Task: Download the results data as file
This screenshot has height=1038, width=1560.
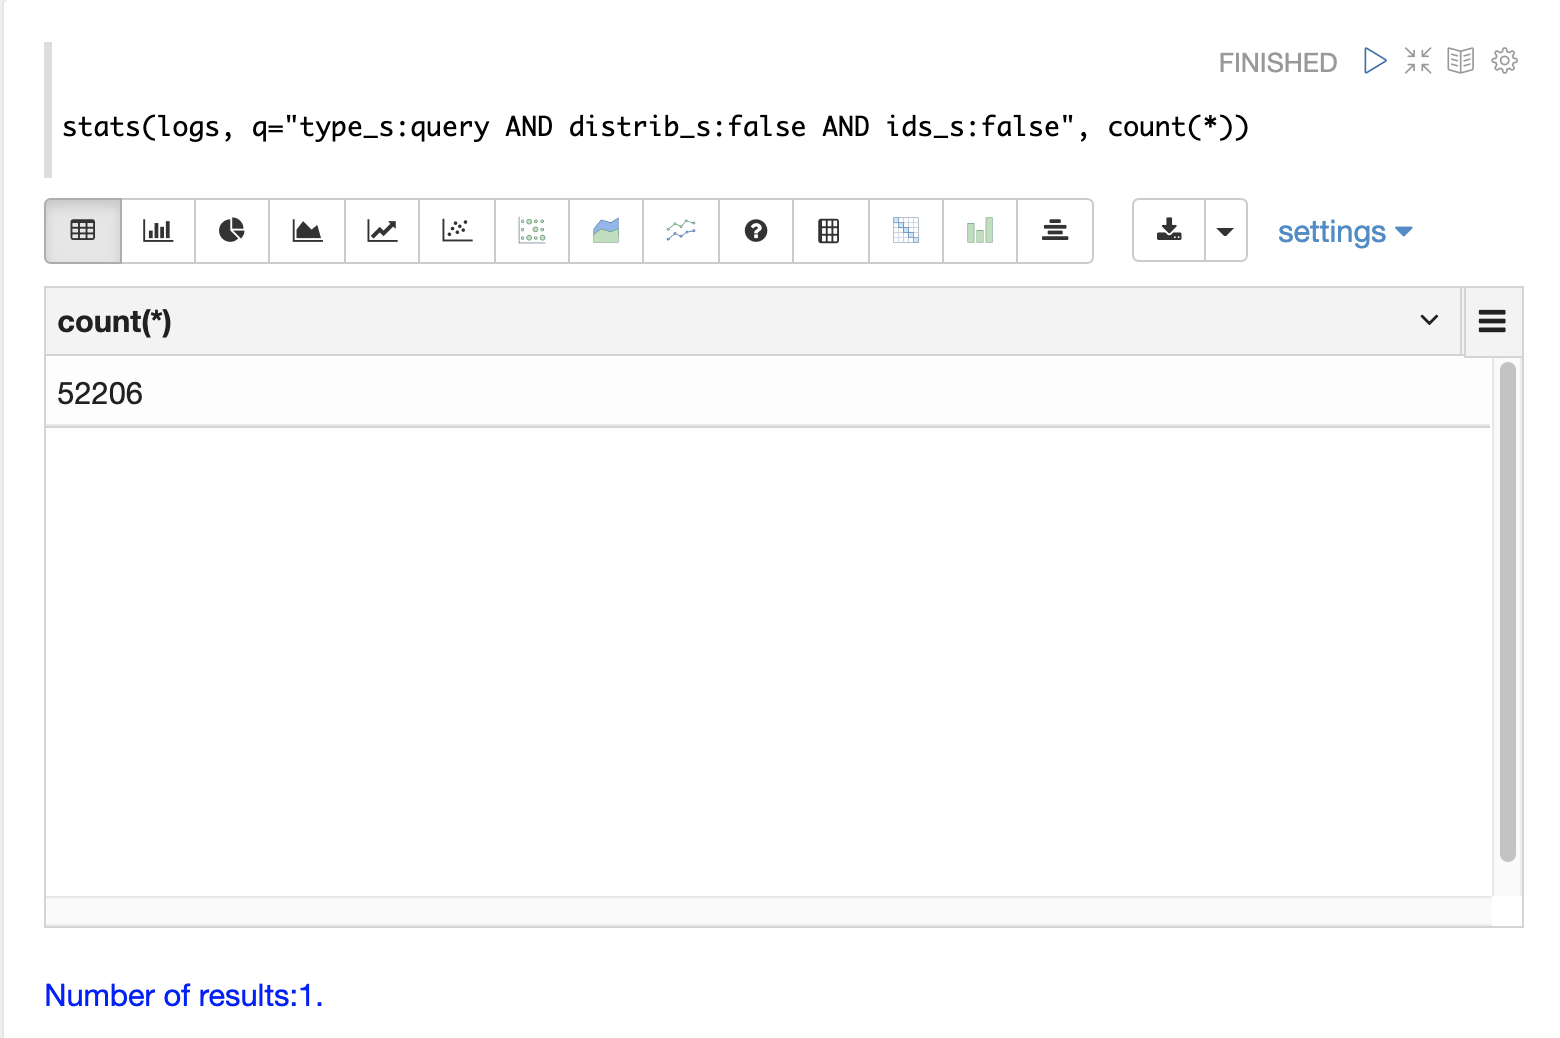Action: tap(1169, 231)
